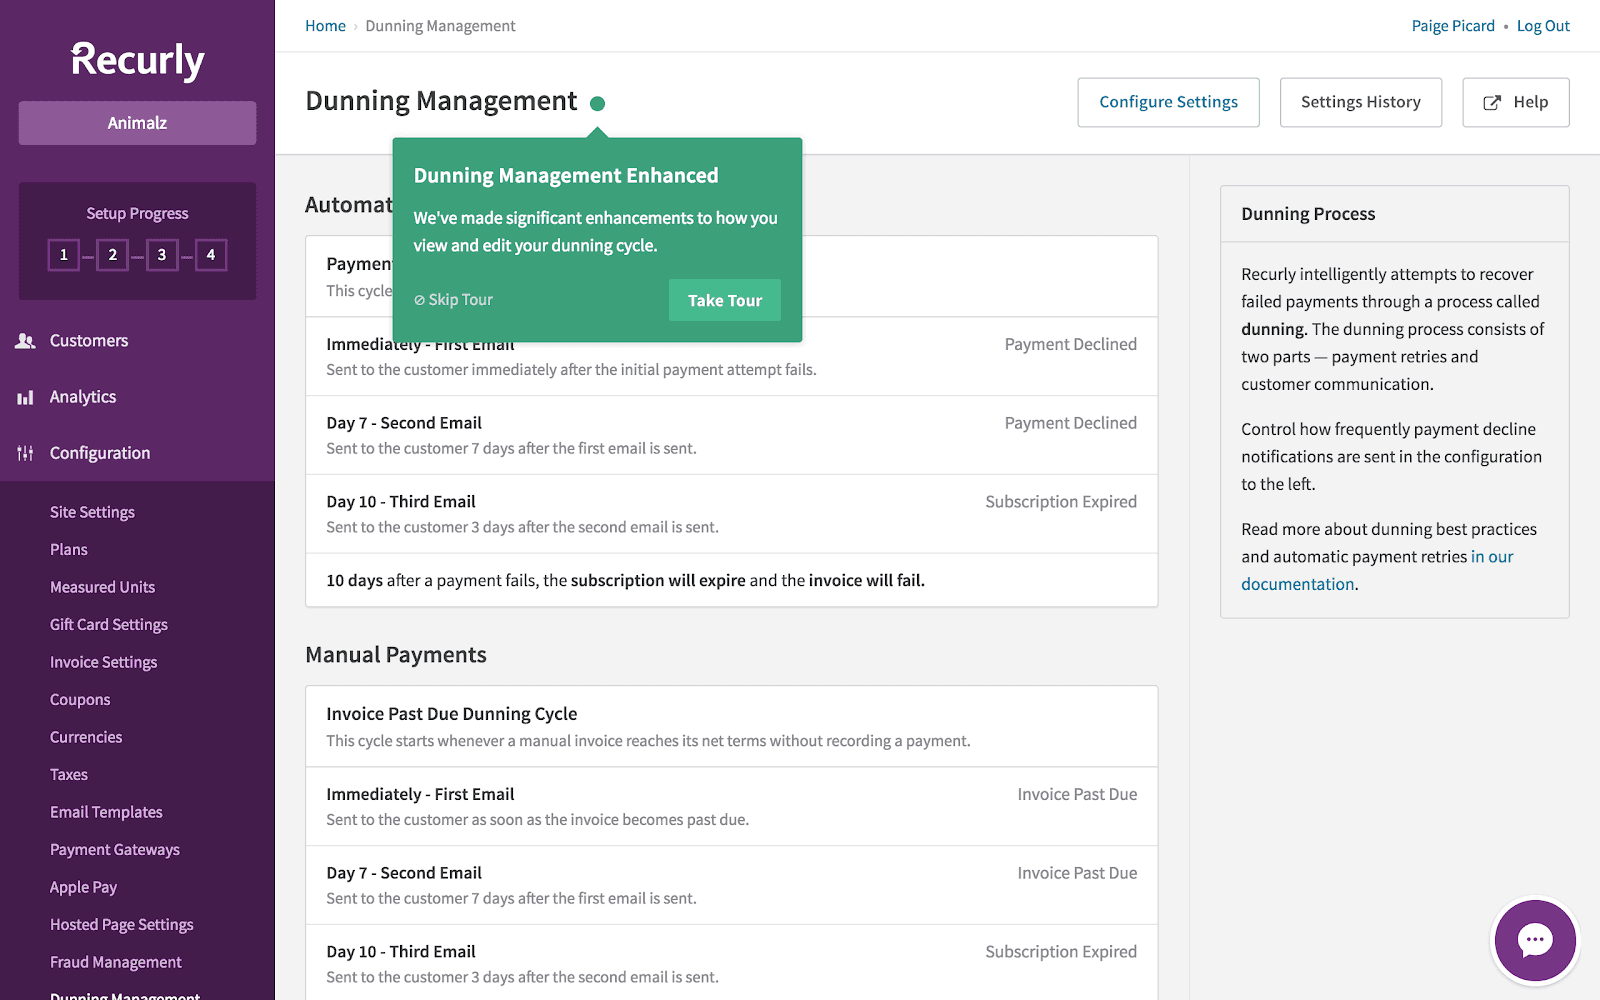Screen dimensions: 1600x1000
Task: Open Configure Settings
Action: [1168, 102]
